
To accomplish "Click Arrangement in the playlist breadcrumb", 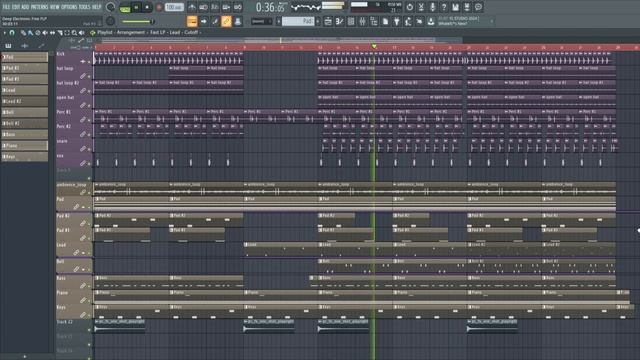I will pos(131,32).
